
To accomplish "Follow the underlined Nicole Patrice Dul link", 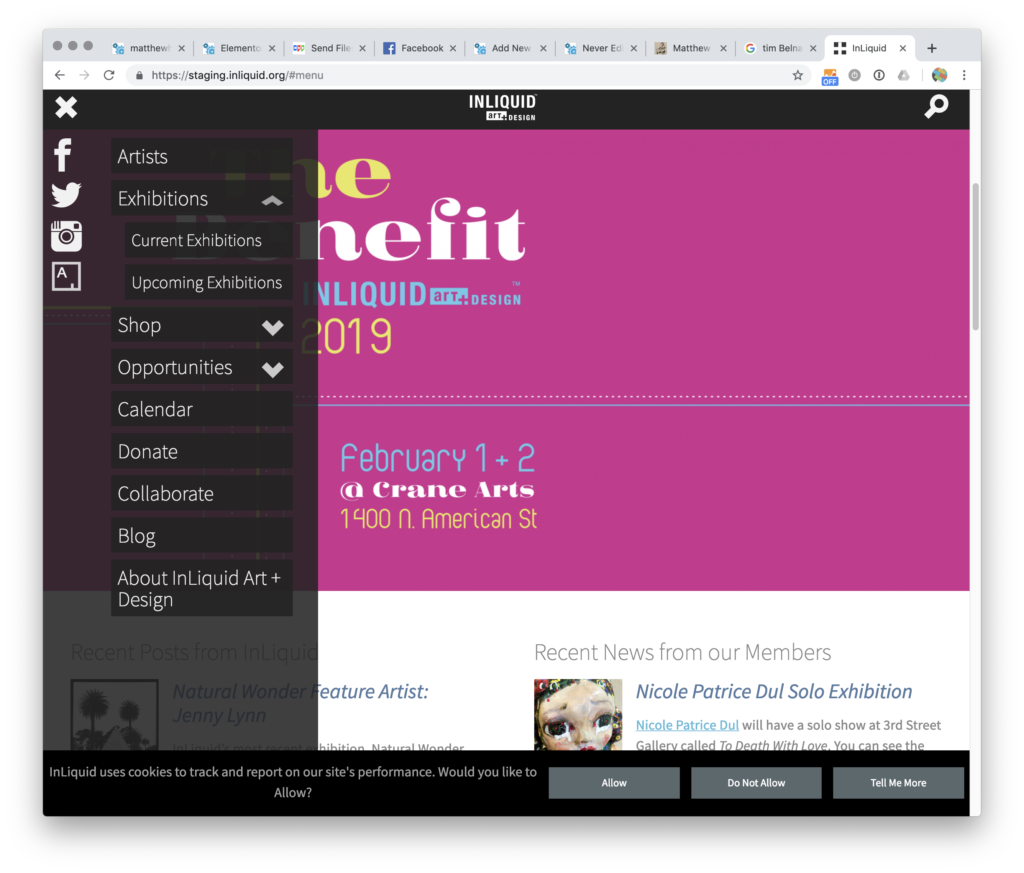I will coord(687,725).
